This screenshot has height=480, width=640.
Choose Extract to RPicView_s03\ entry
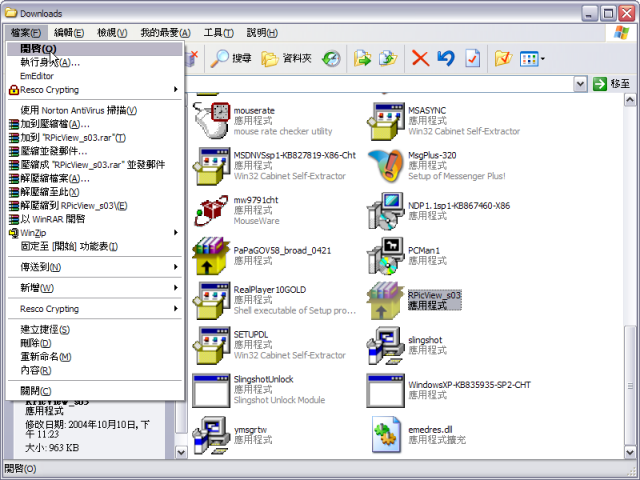tap(95, 206)
